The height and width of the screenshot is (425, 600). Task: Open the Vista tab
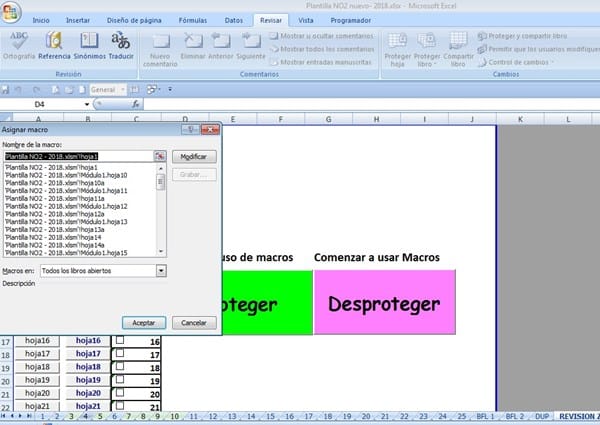305,20
